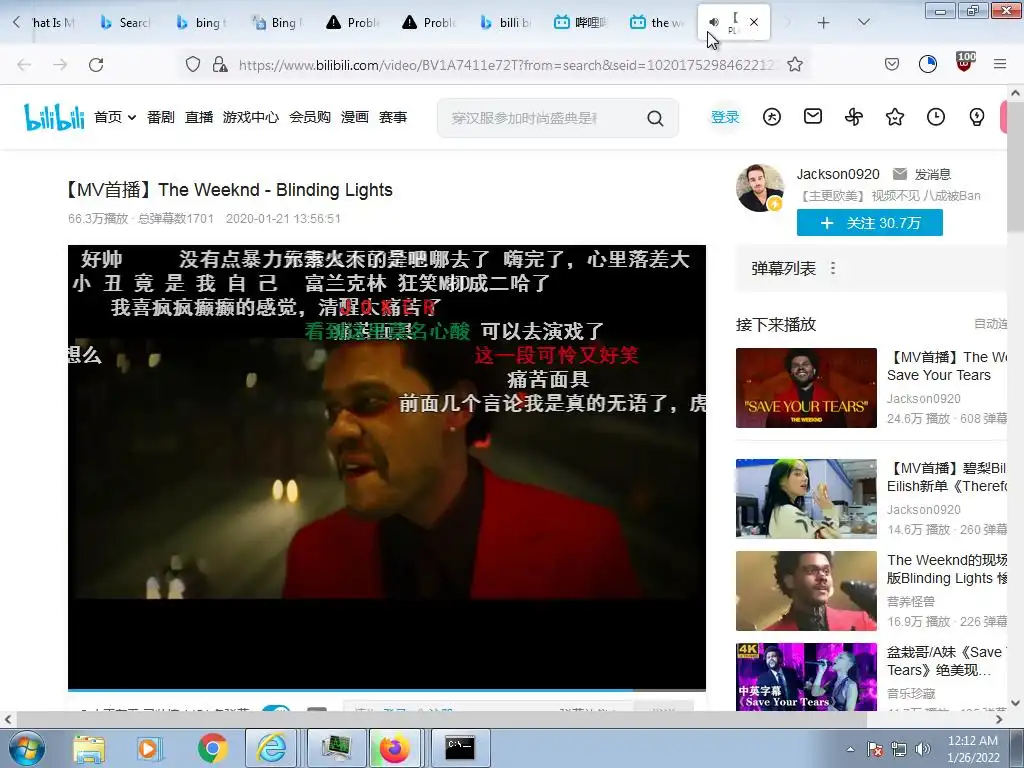Open the Save Your Tears video title

tap(946, 366)
